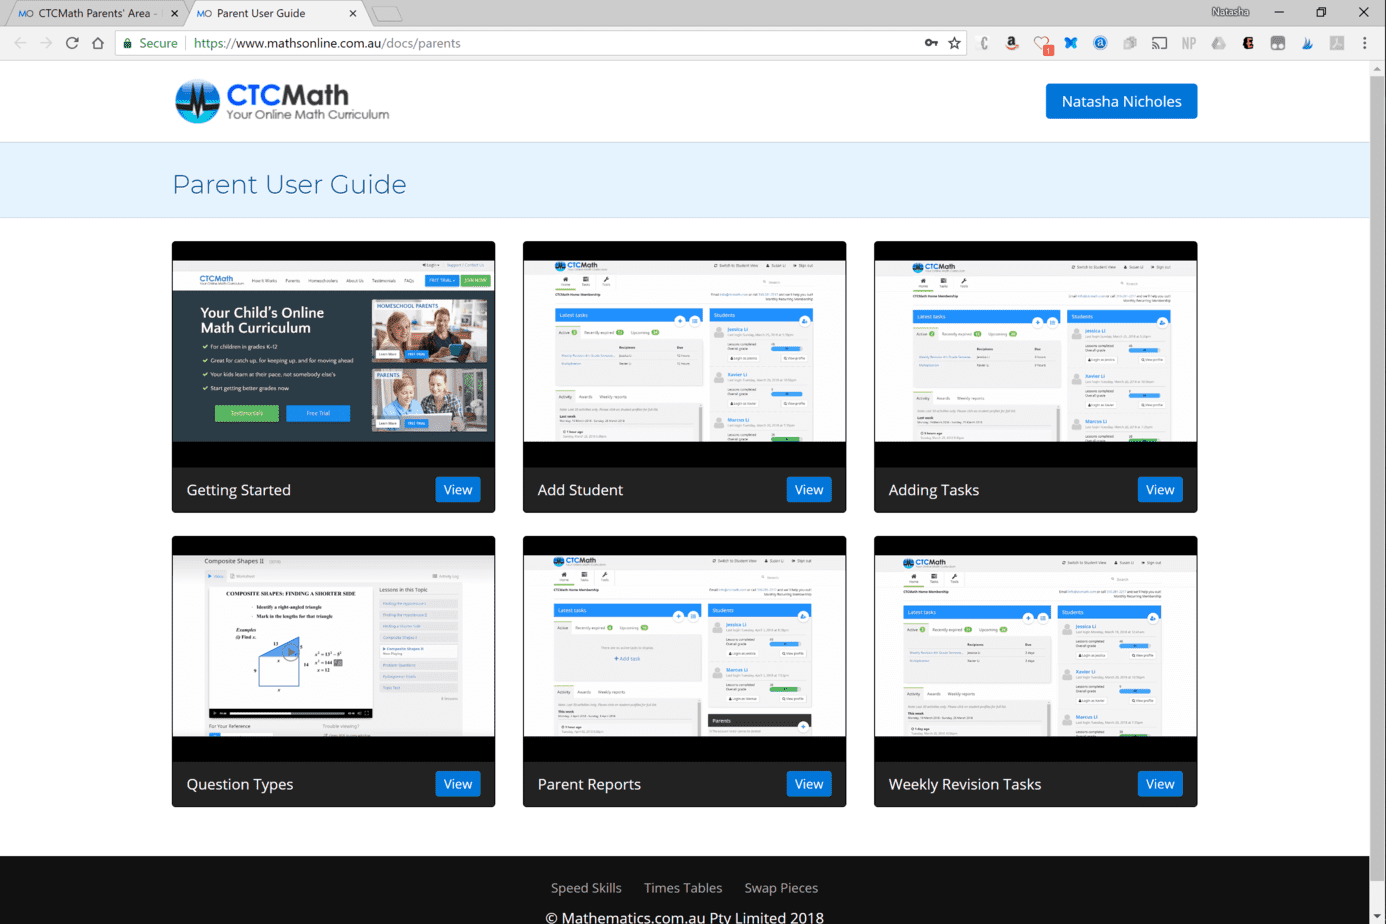Viewport: 1386px width, 924px height.
Task: Open the Times Tables footer link
Action: 683,888
